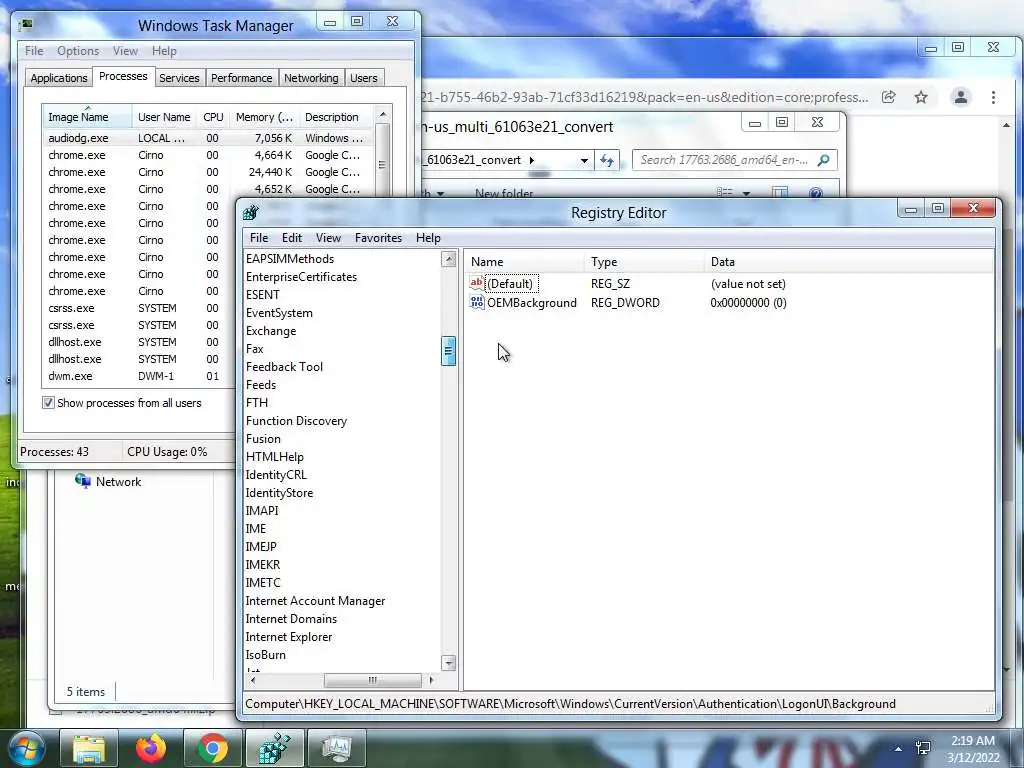Viewport: 1024px width, 768px height.
Task: Click Explorer change view icon
Action: [x=725, y=193]
